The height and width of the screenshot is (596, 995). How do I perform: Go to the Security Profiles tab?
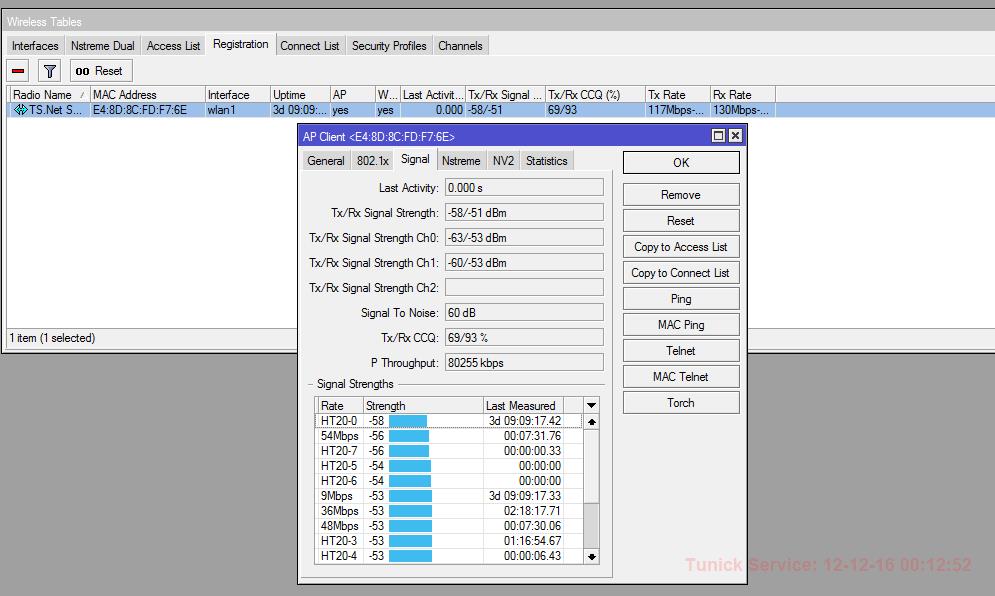pos(389,46)
